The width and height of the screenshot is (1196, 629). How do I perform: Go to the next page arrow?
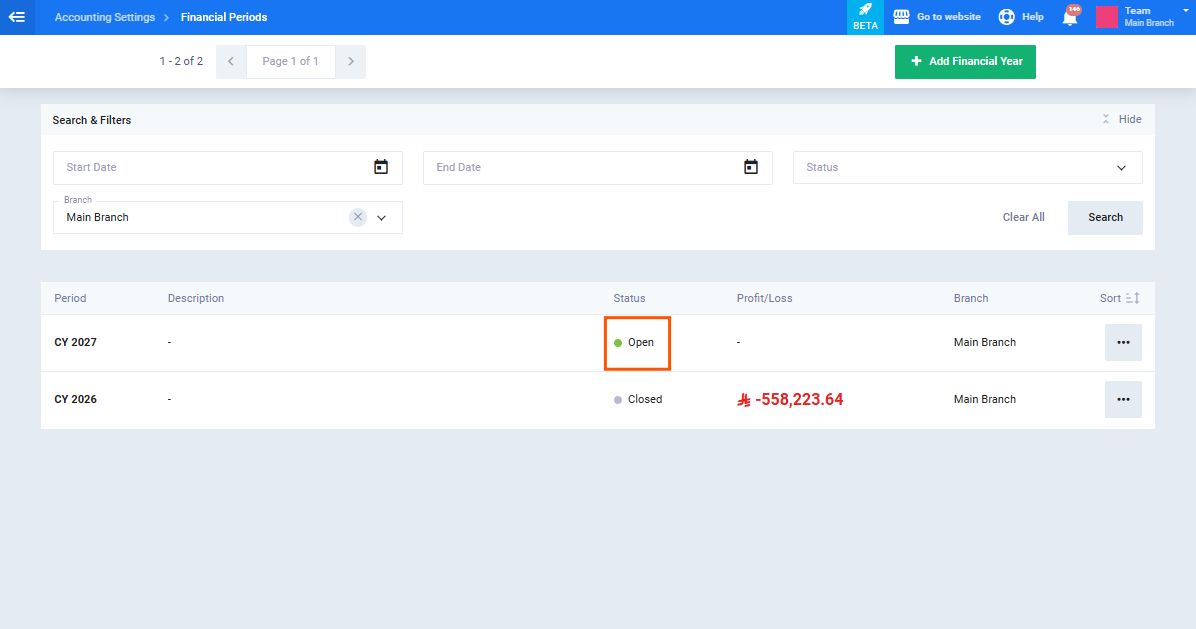pyautogui.click(x=351, y=61)
